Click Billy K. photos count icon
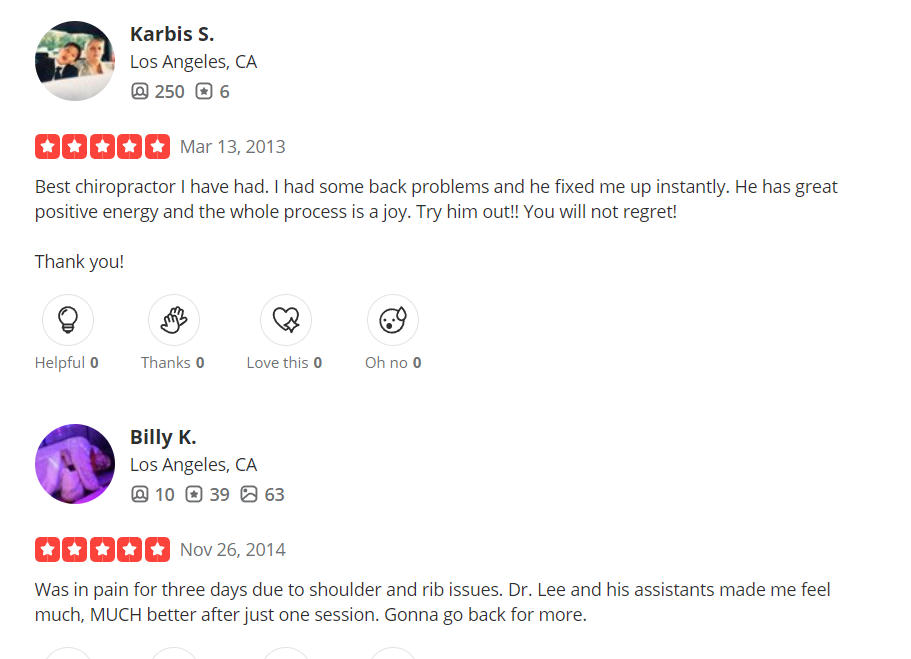Screen dimensions: 911x659 coord(249,495)
